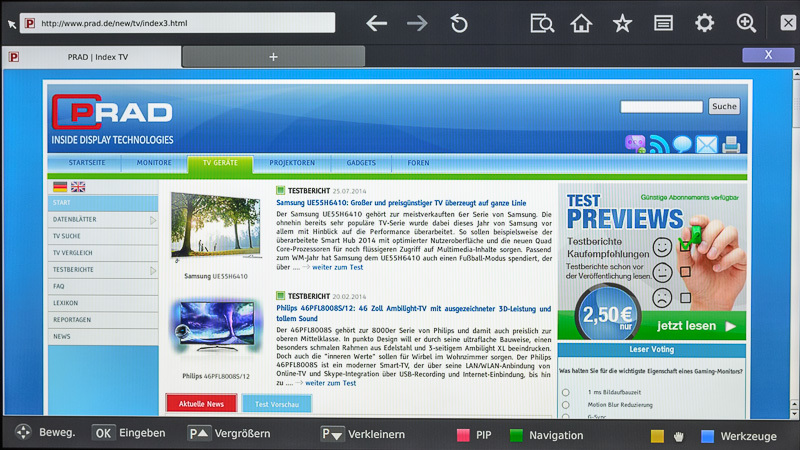Tick the happy smiley checkbox in Test Previews

click(685, 246)
